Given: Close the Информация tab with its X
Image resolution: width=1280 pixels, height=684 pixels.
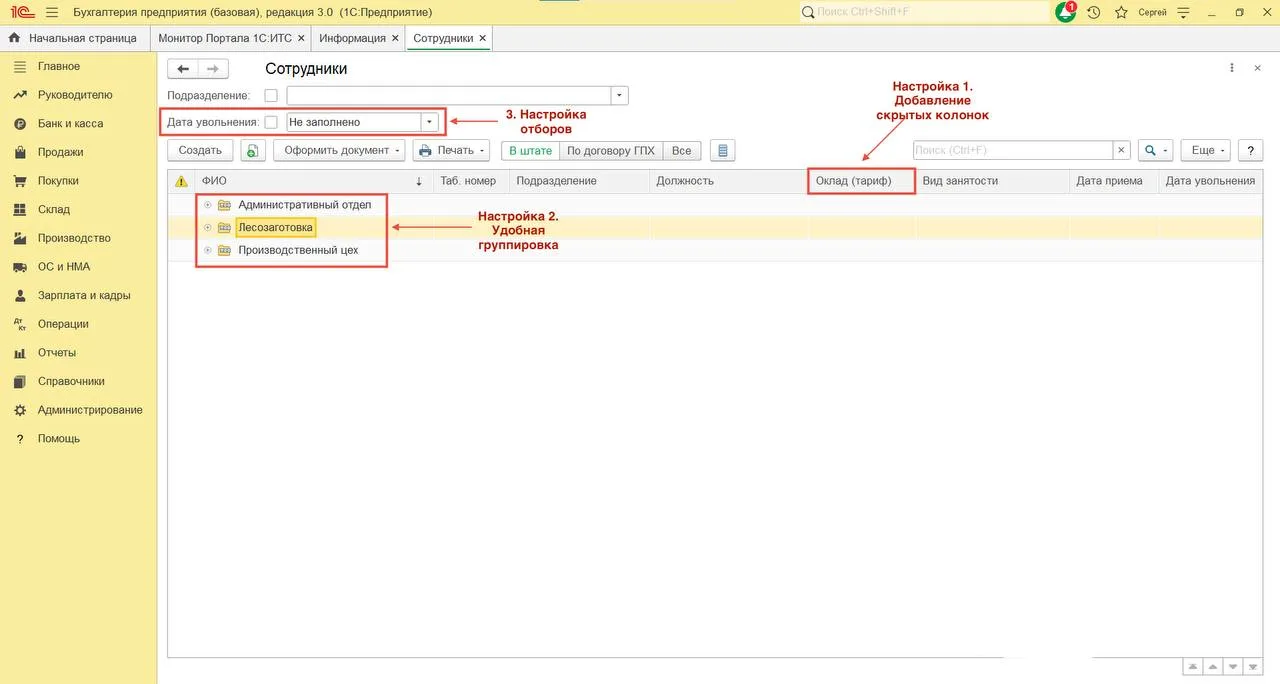Looking at the screenshot, I should click(395, 38).
